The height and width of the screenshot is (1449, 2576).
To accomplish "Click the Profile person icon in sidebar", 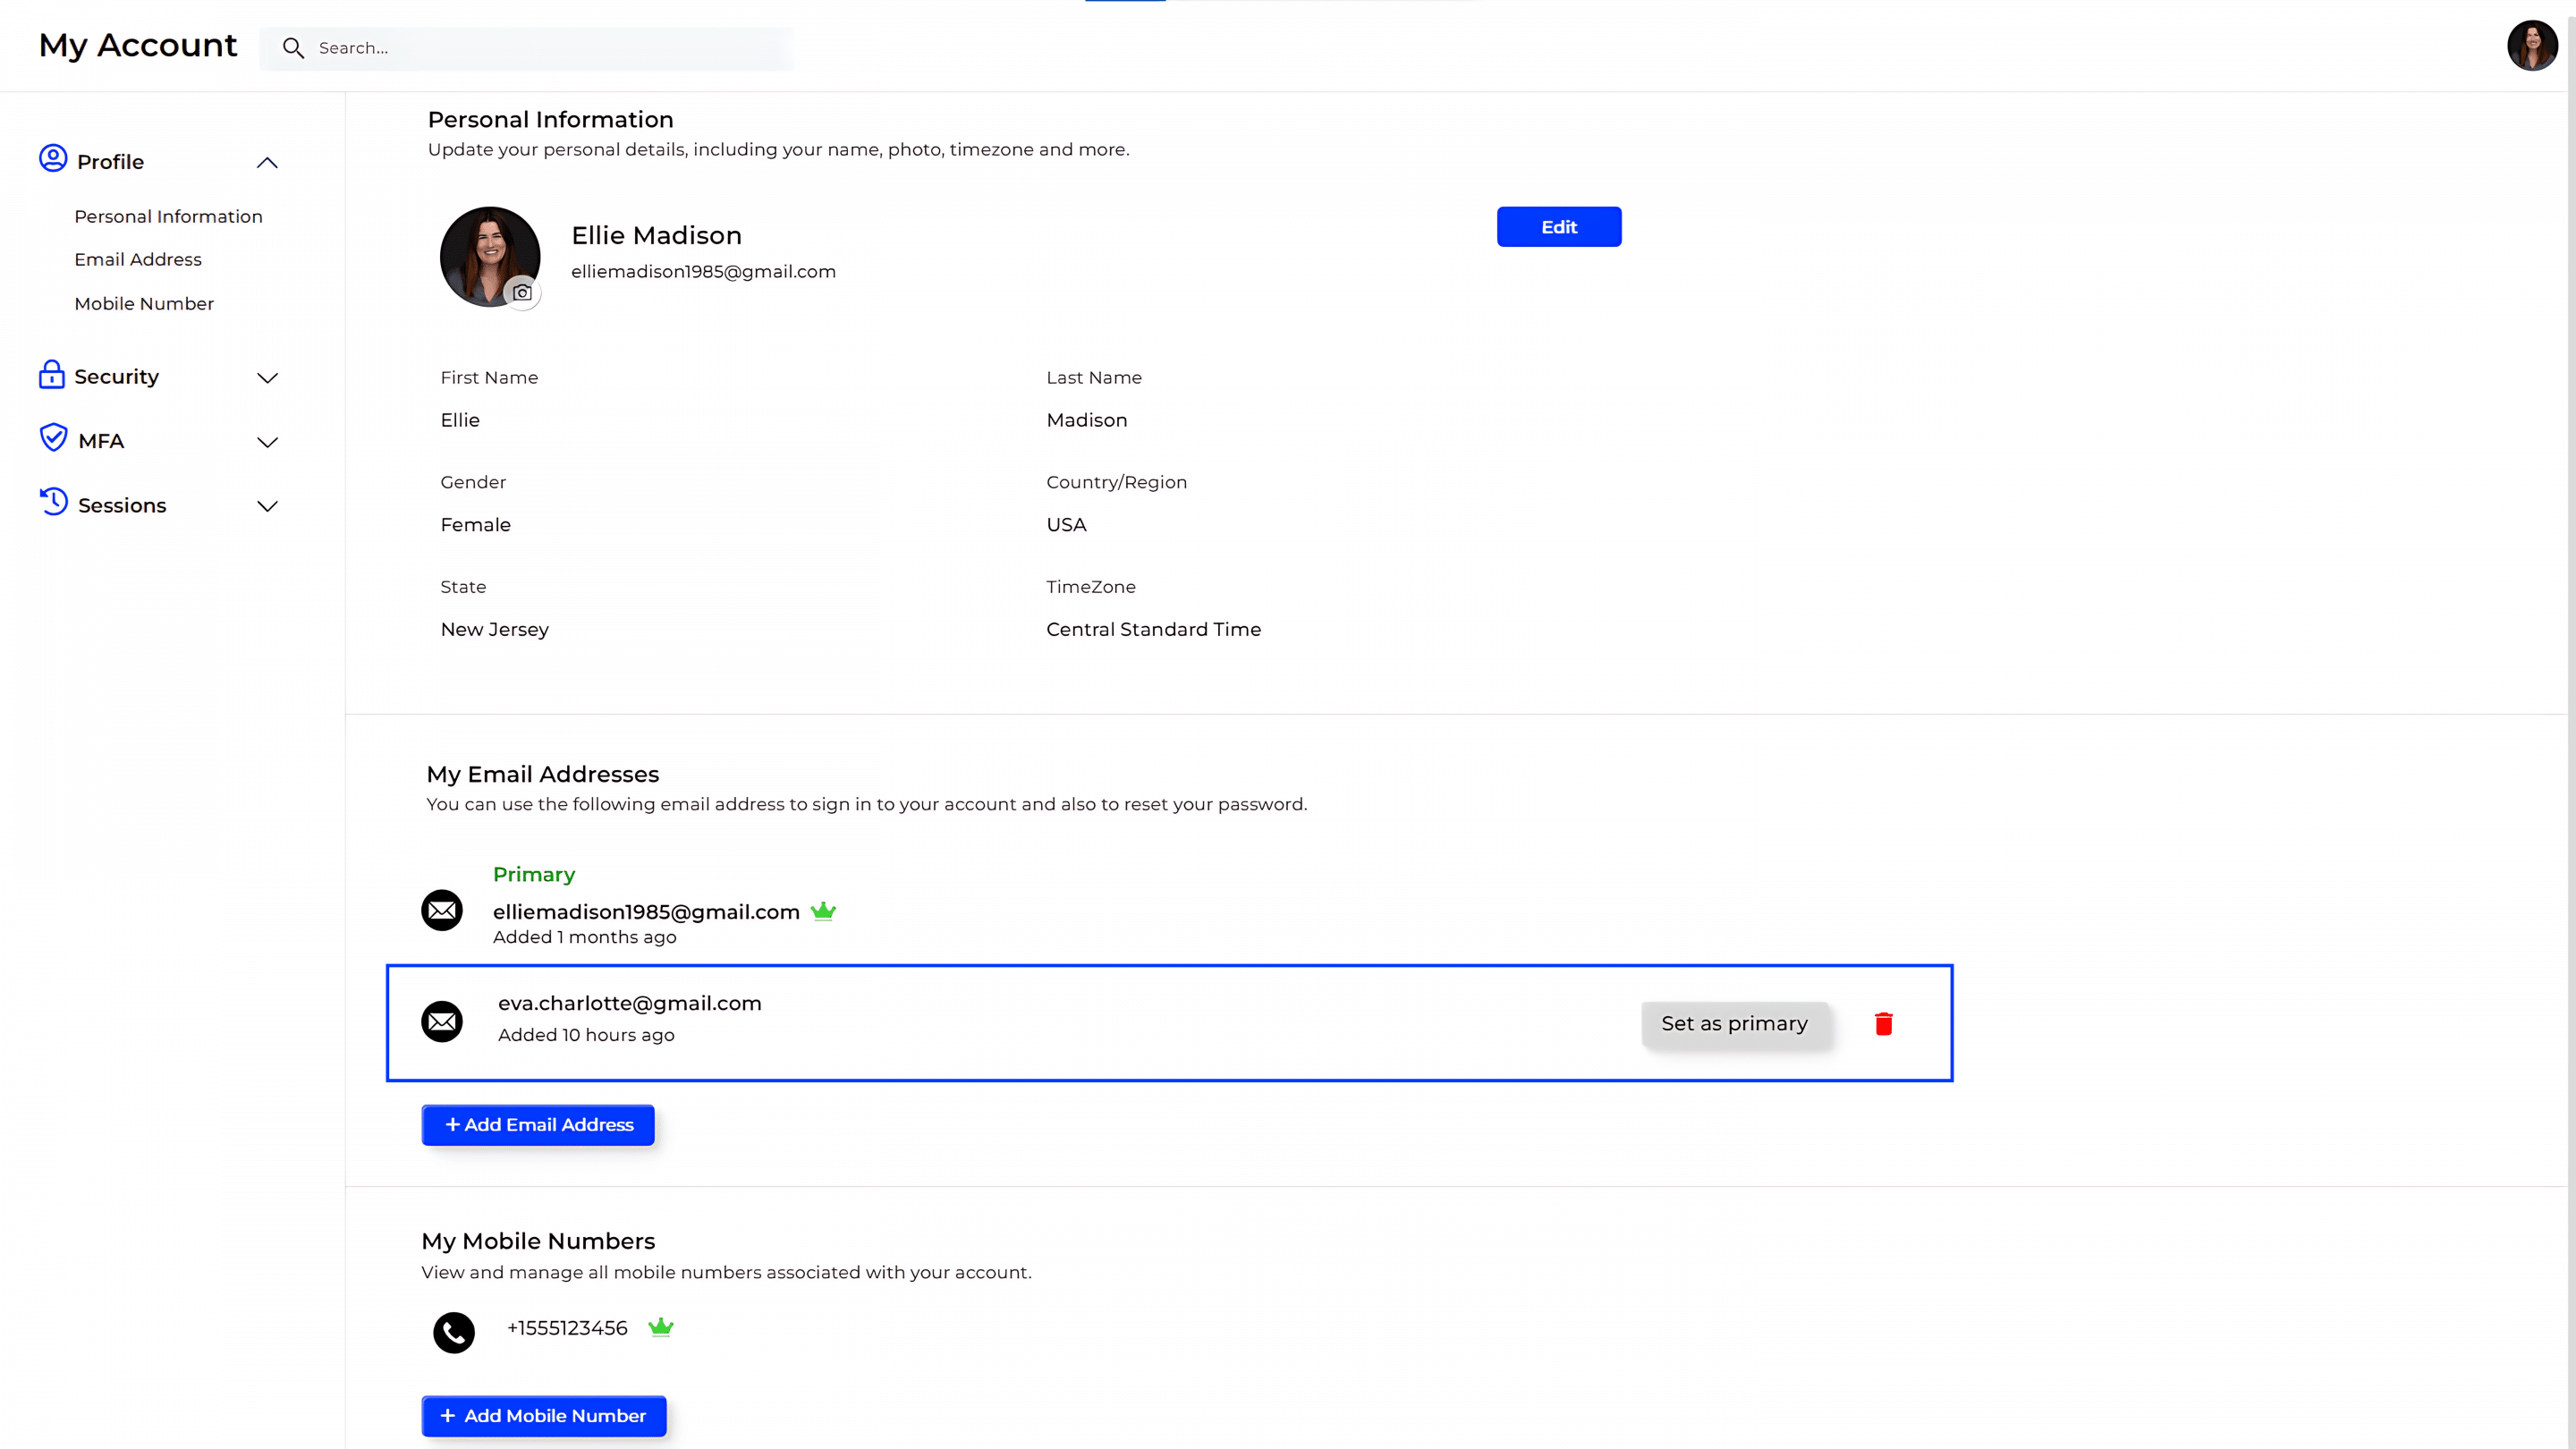I will click(53, 159).
